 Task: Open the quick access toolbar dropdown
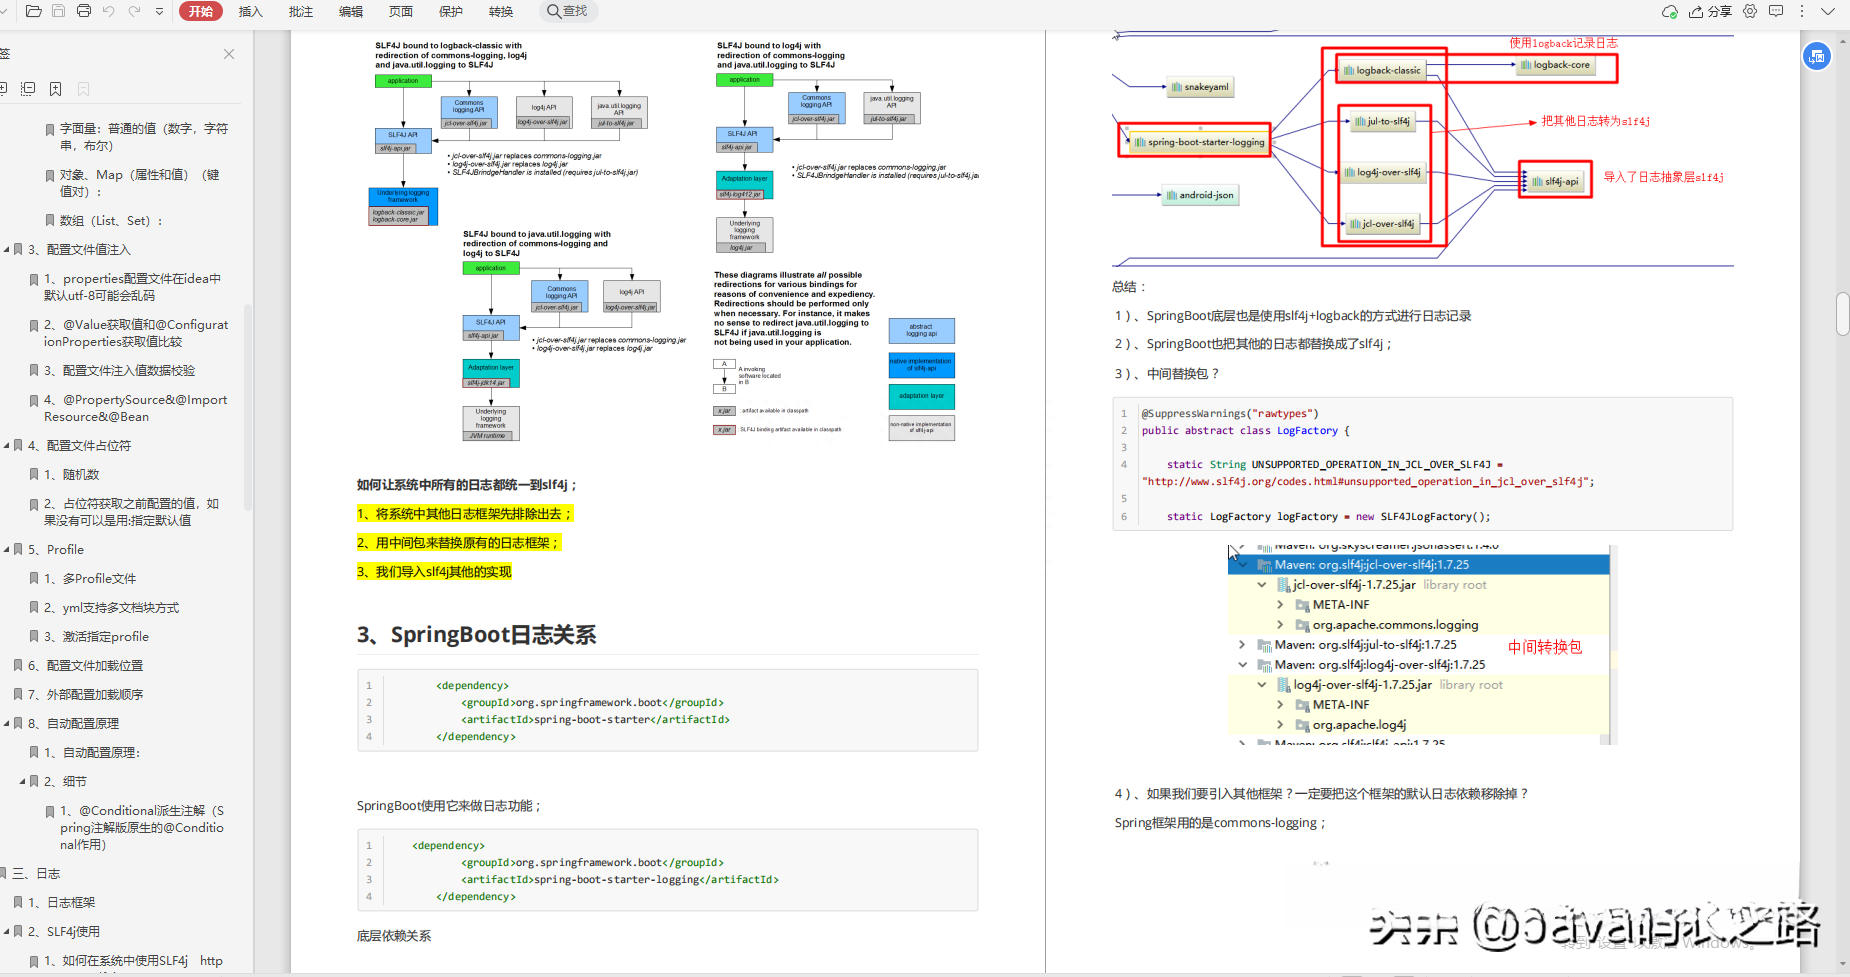159,11
